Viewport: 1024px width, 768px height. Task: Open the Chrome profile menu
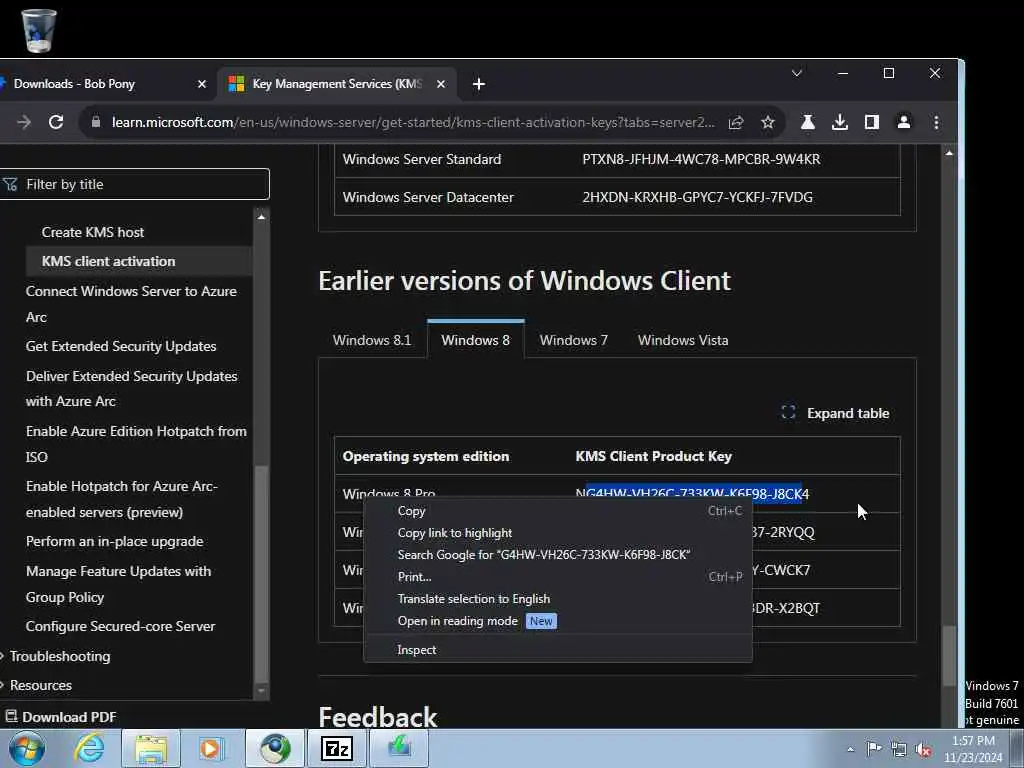point(904,122)
